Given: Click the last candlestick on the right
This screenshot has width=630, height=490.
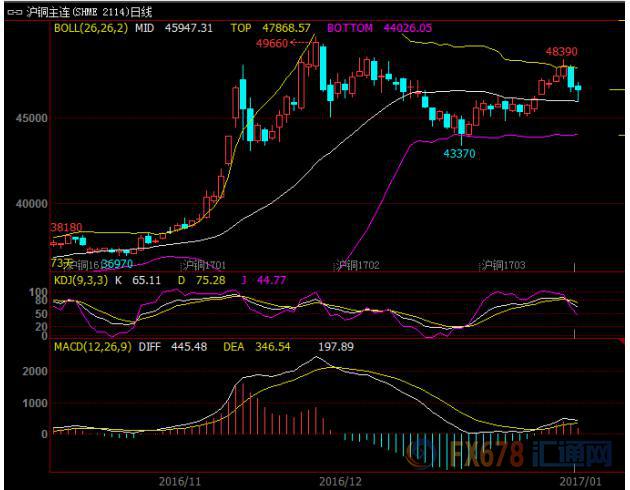Looking at the screenshot, I should 578,88.
